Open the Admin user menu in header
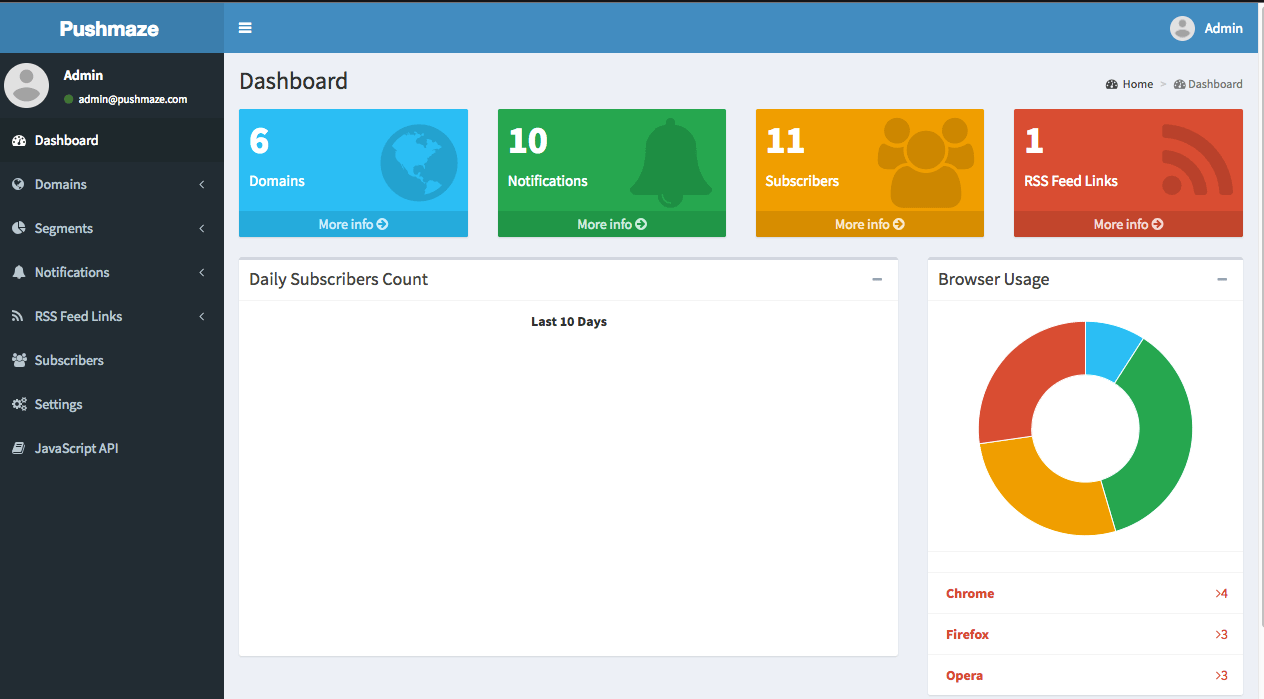The height and width of the screenshot is (699, 1264). click(1207, 28)
